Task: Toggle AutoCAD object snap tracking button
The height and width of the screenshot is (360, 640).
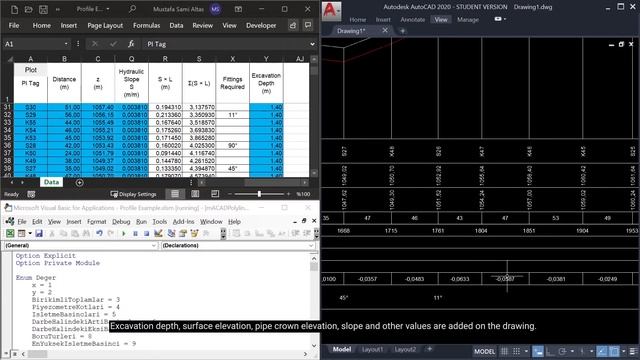Action: pos(602,351)
